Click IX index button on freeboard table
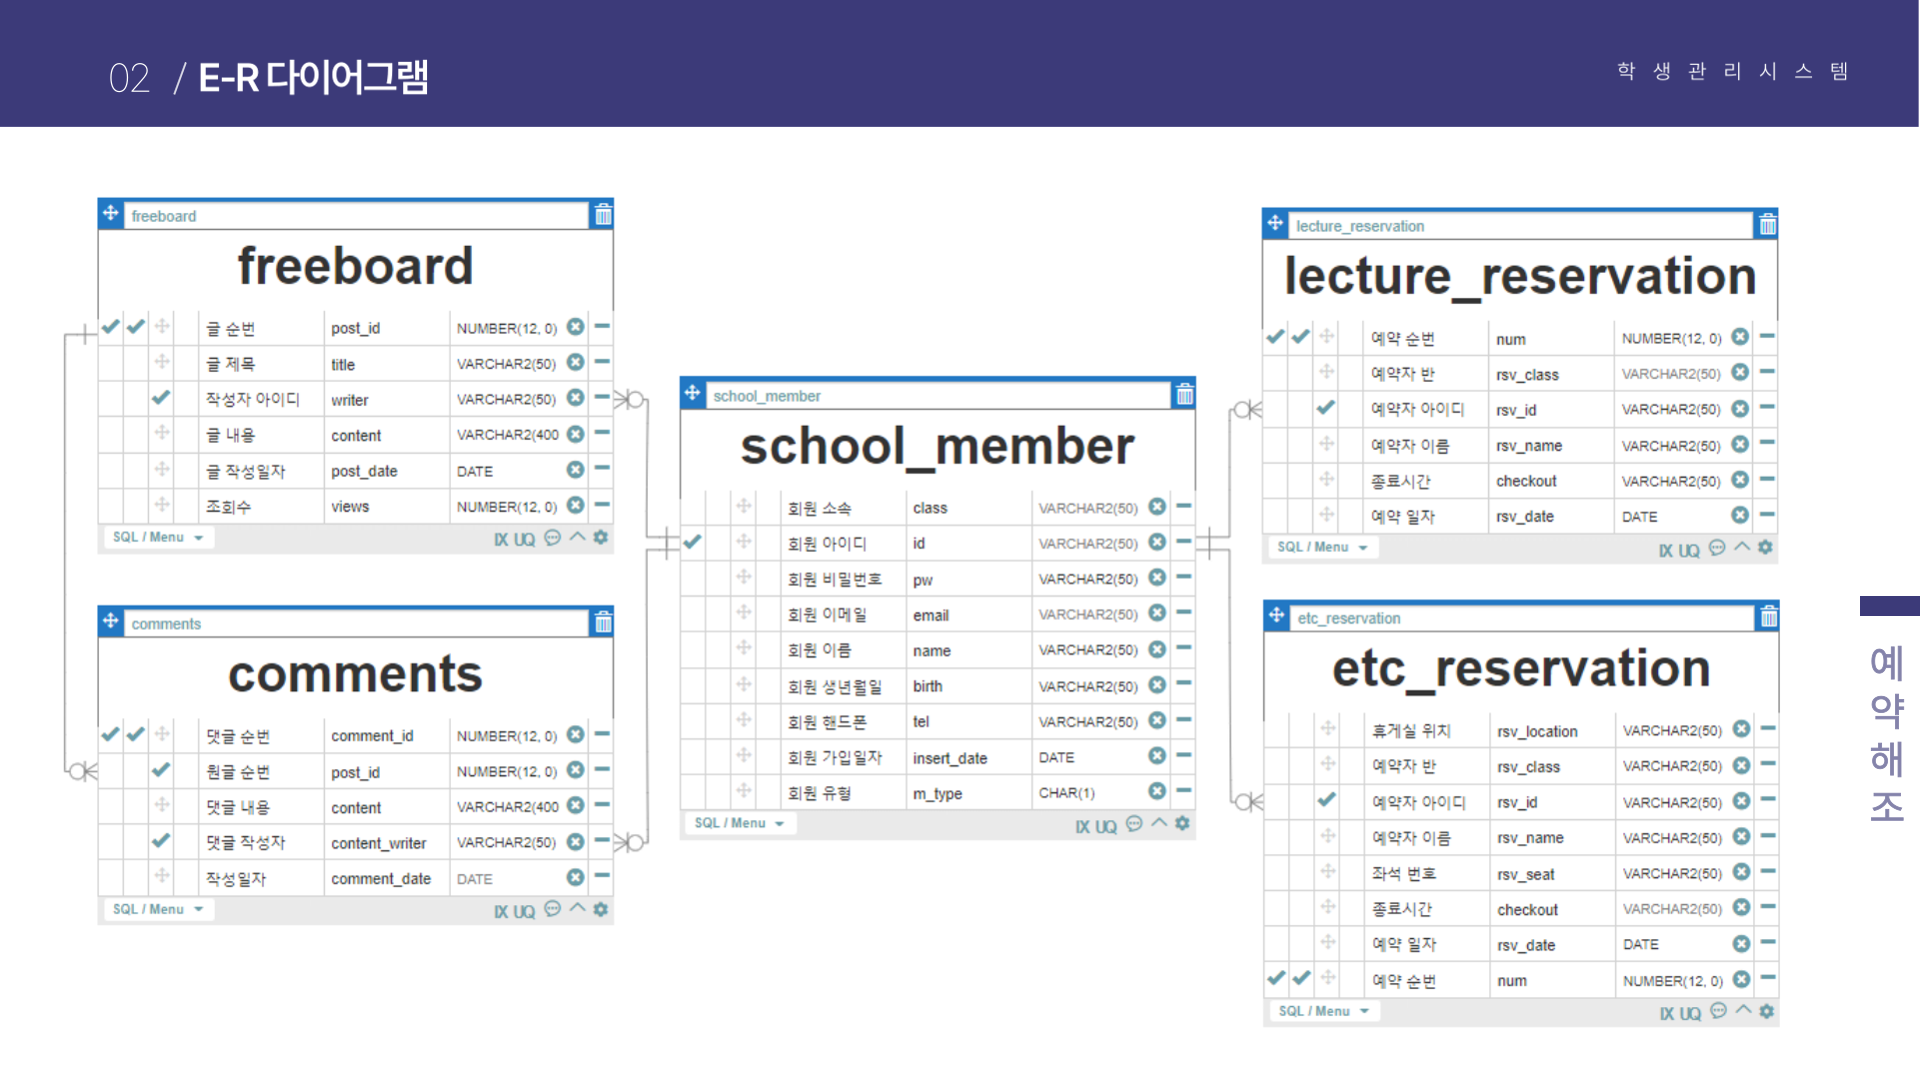 (501, 539)
